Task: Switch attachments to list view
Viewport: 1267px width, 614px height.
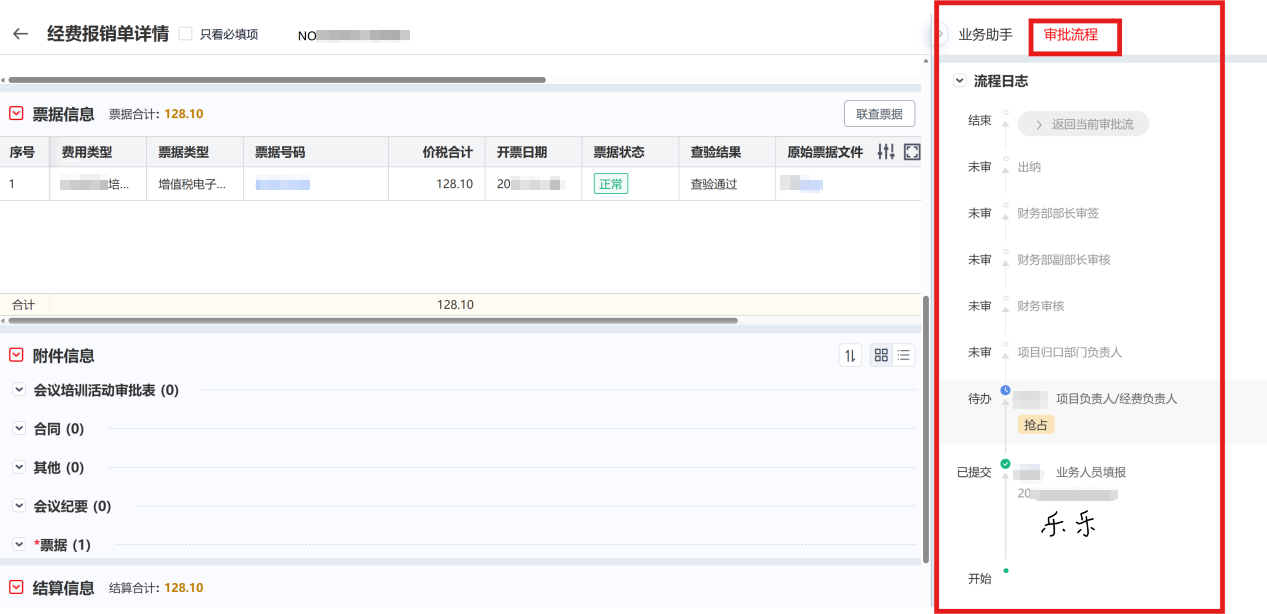Action: coord(904,355)
